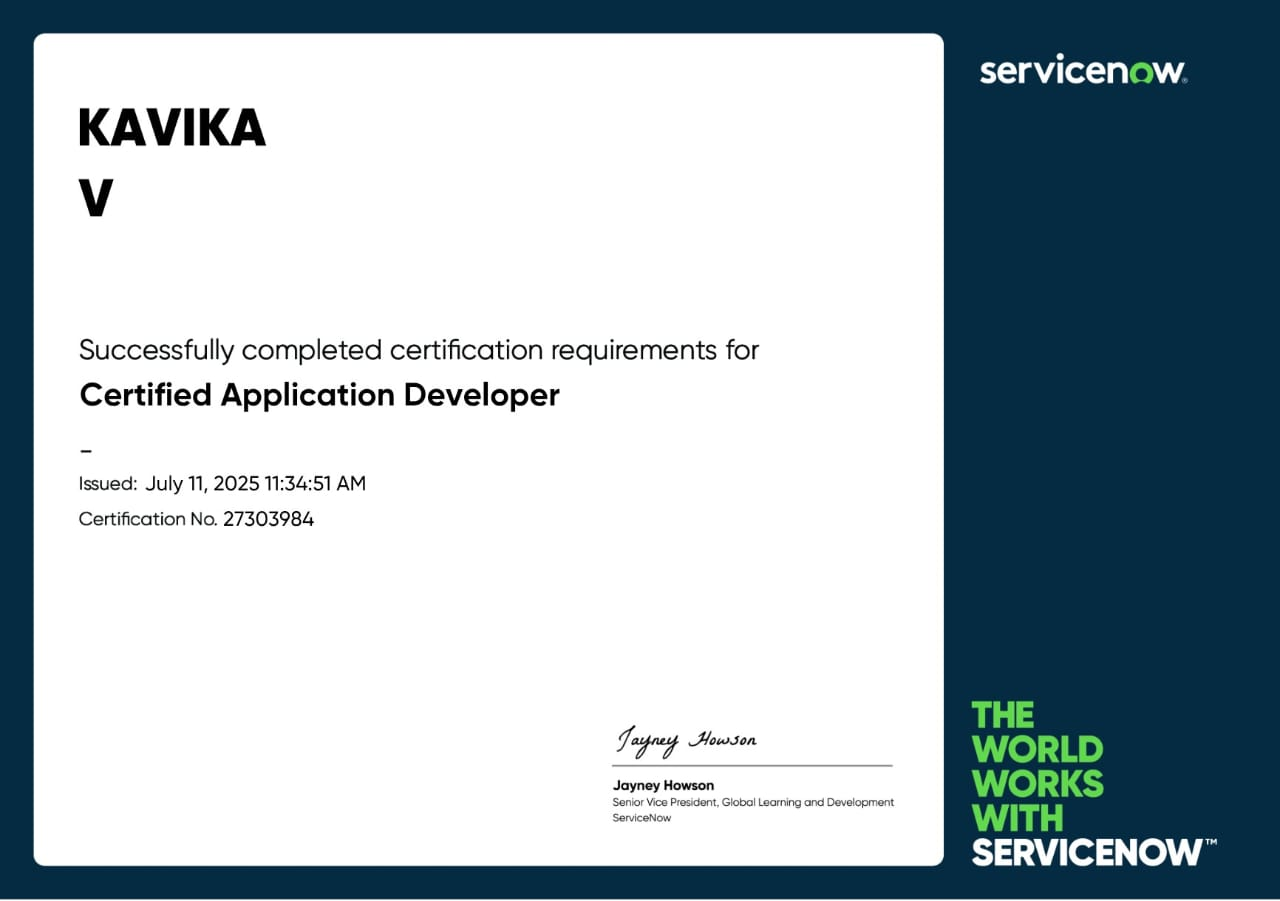This screenshot has width=1280, height=901.
Task: Click the handwritten Jayney Howson signature
Action: click(686, 740)
